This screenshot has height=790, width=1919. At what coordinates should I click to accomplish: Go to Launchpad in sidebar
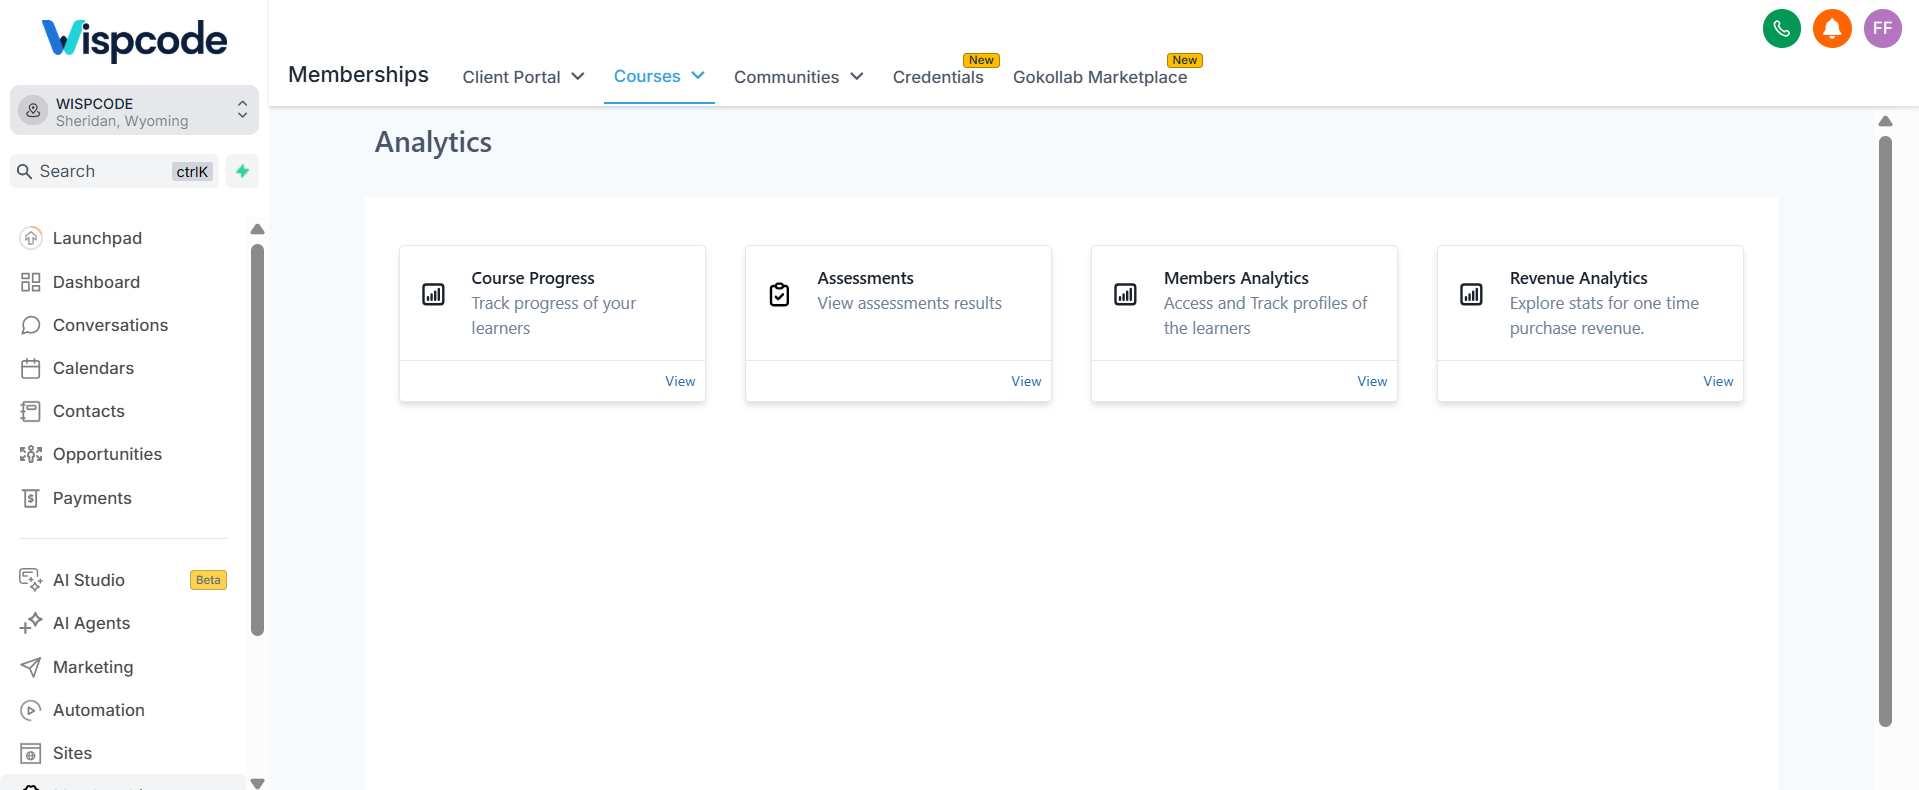97,238
